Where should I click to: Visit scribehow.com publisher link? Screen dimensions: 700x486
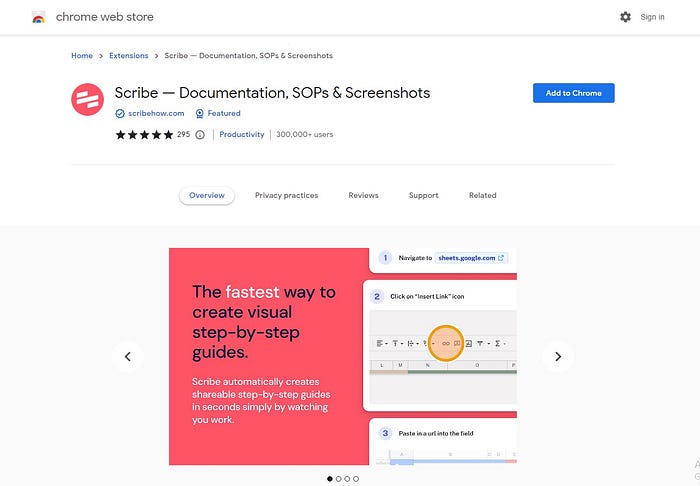tap(156, 113)
